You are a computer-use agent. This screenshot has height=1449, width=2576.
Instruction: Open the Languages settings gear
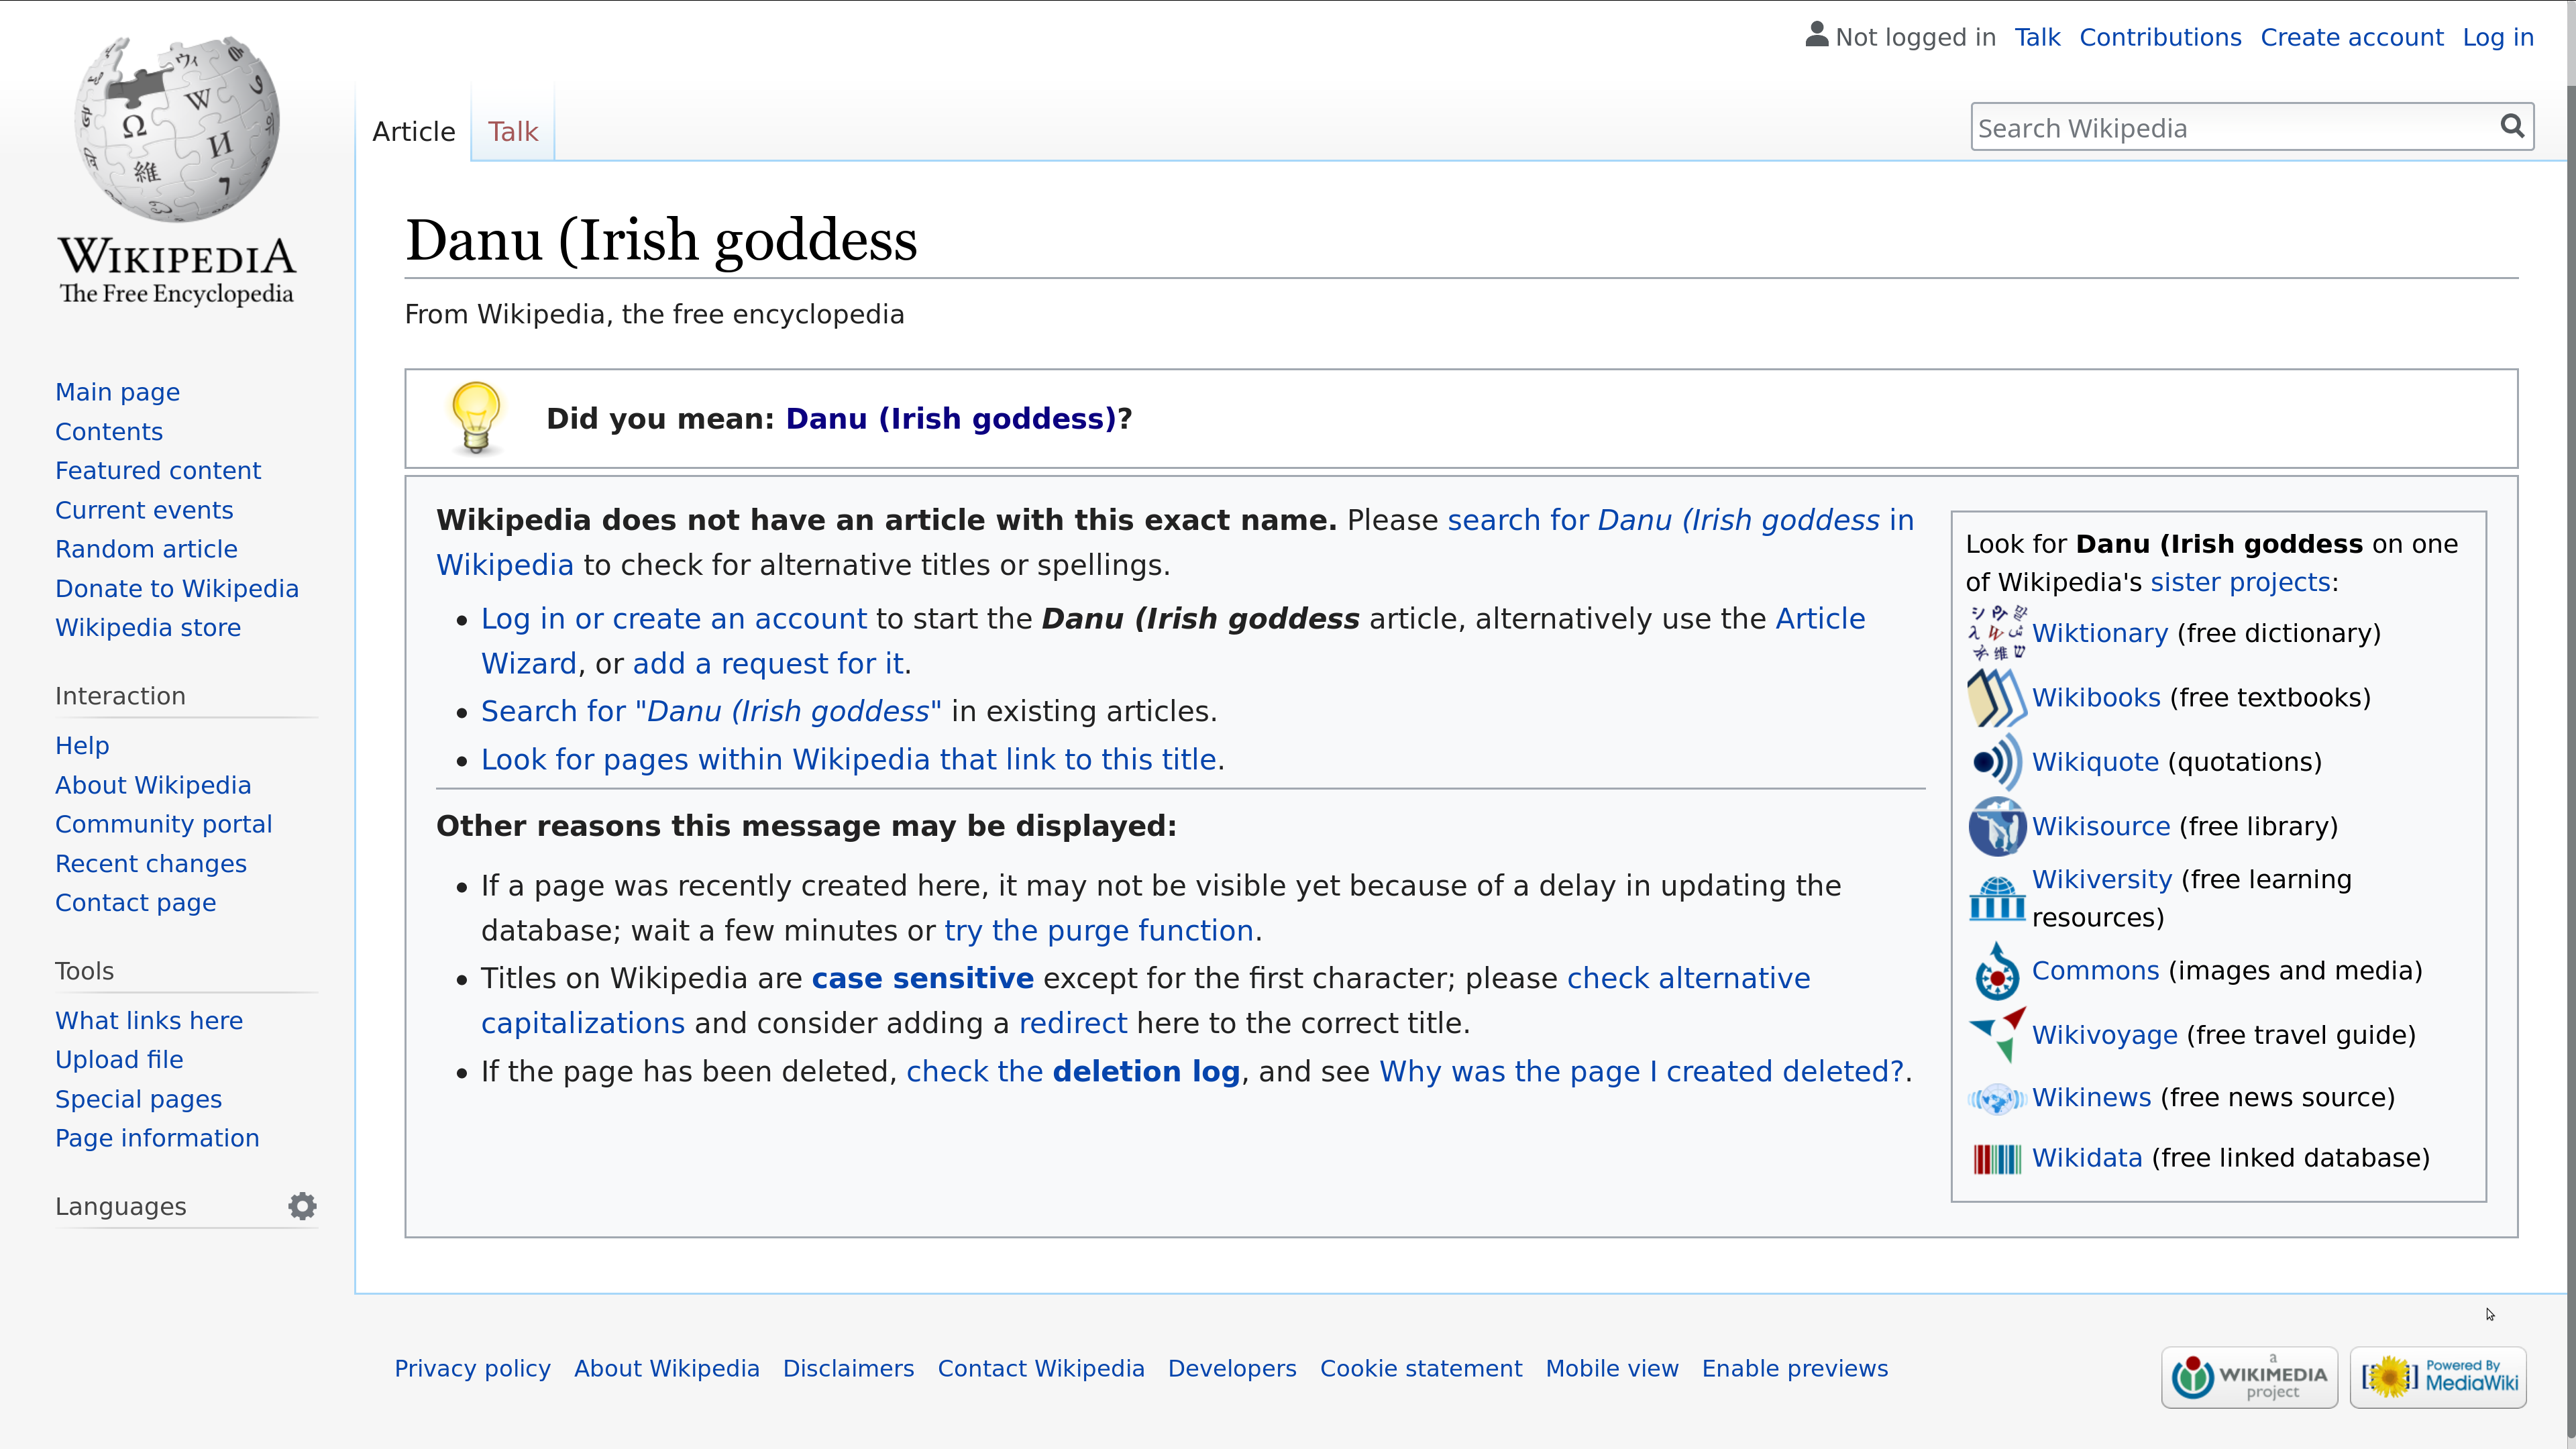click(x=302, y=1206)
